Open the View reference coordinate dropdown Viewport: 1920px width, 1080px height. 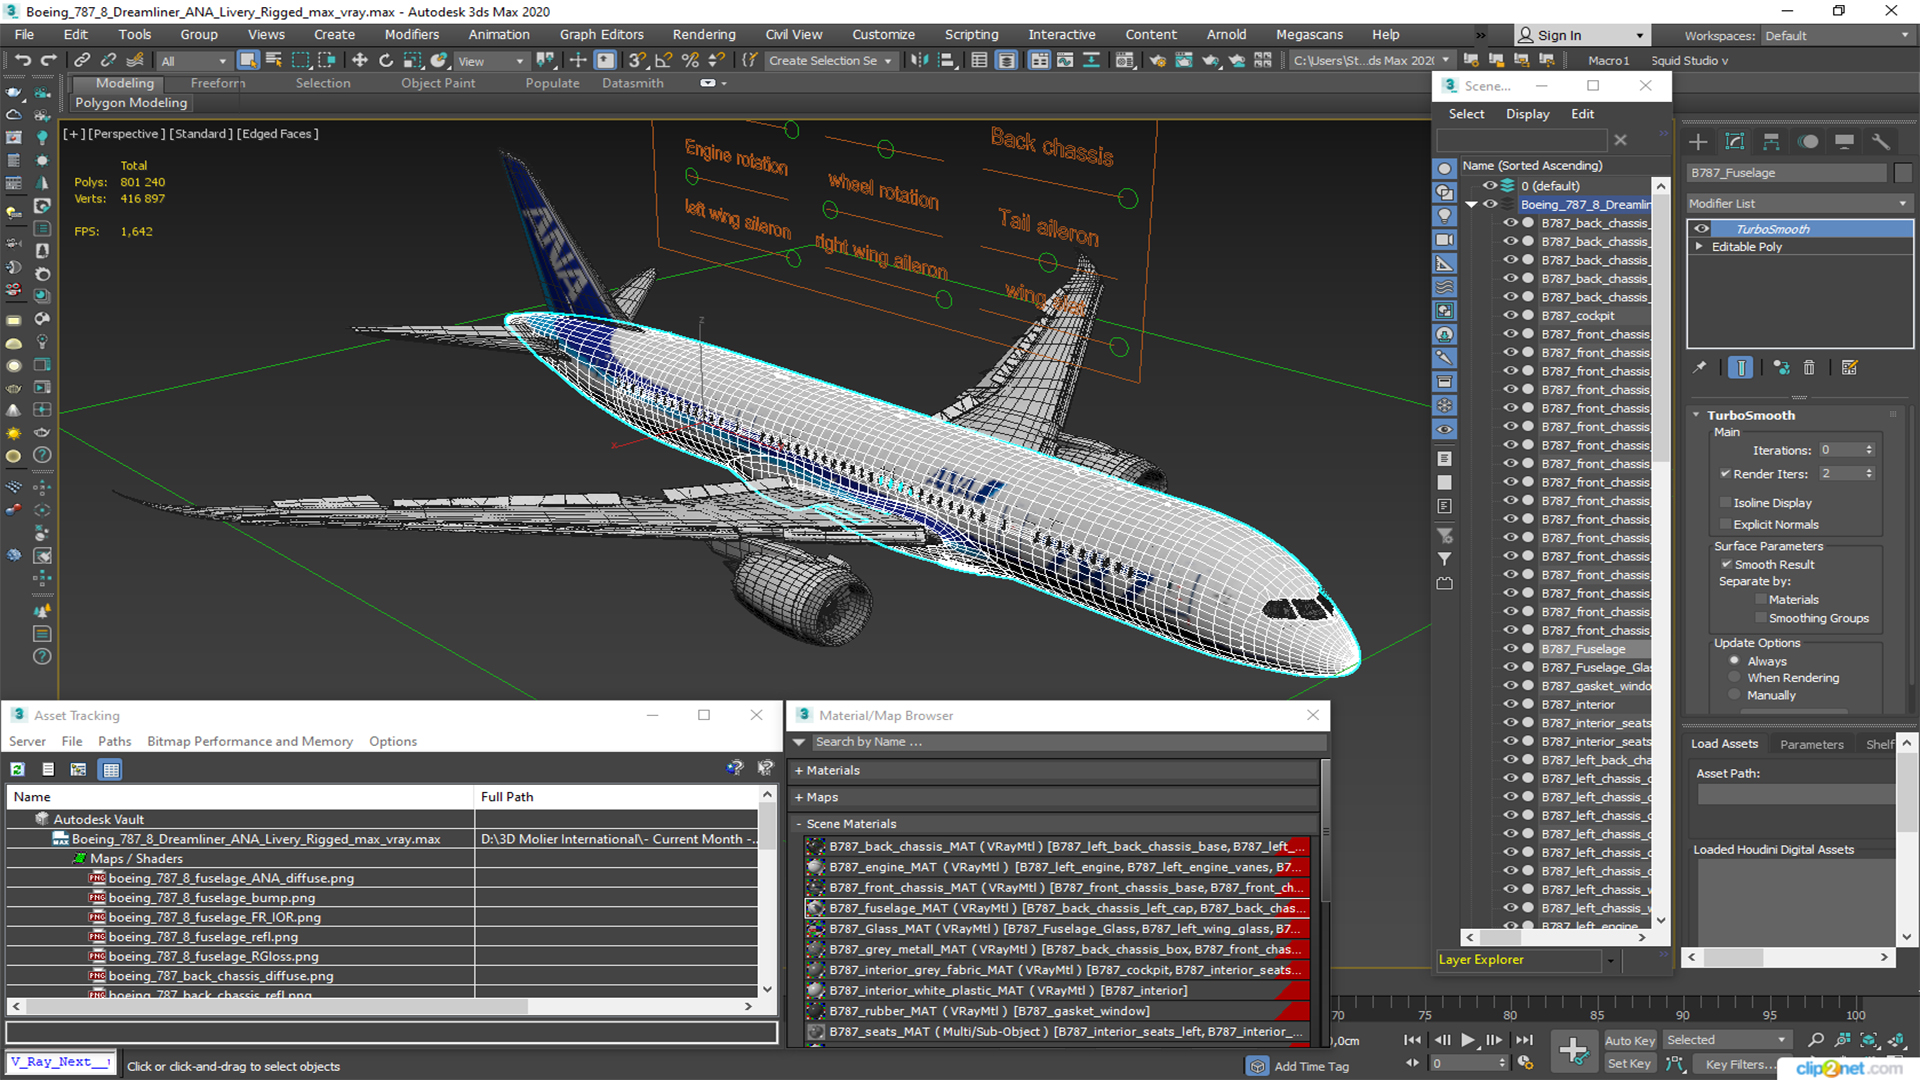490,61
